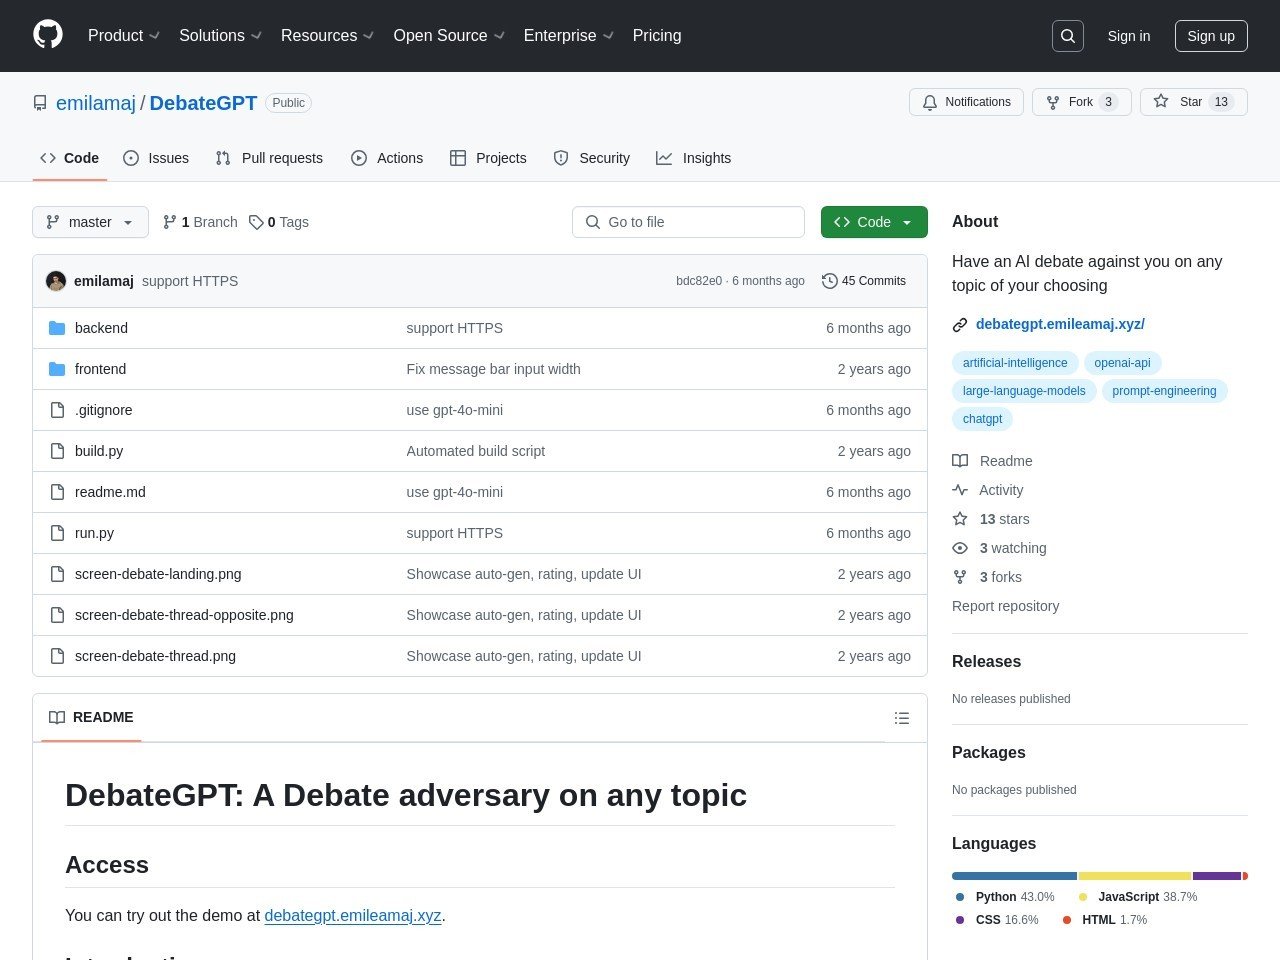Star the DebateGPT repository
1280x960 pixels.
pos(1194,102)
